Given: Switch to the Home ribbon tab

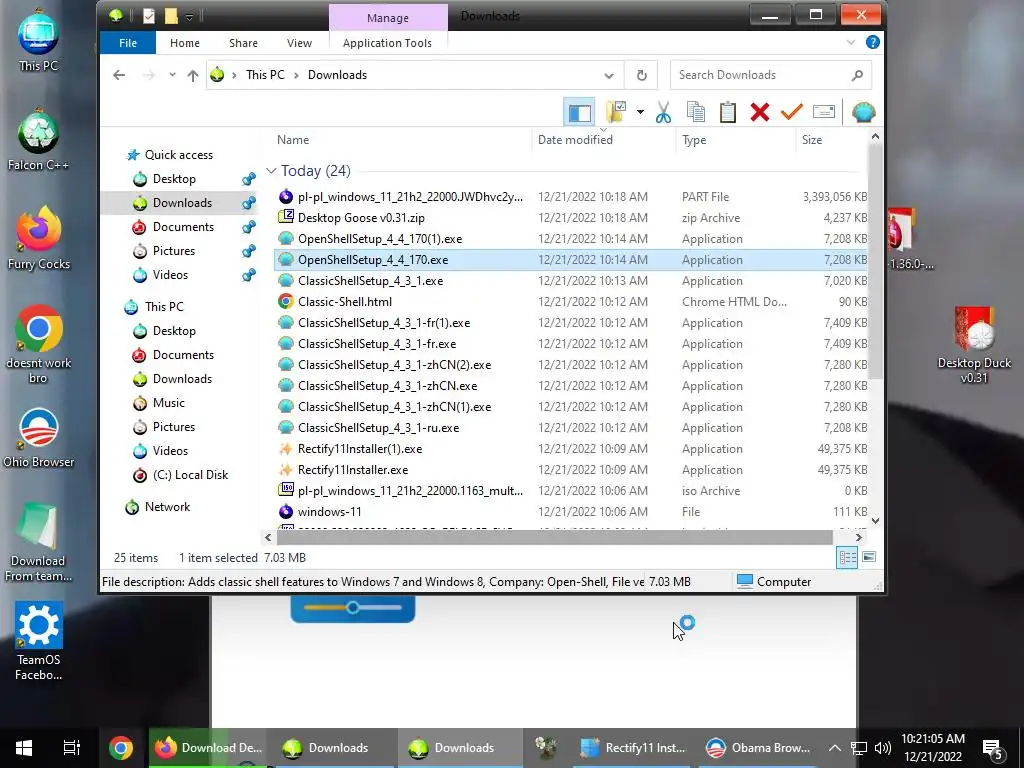Looking at the screenshot, I should click(185, 43).
